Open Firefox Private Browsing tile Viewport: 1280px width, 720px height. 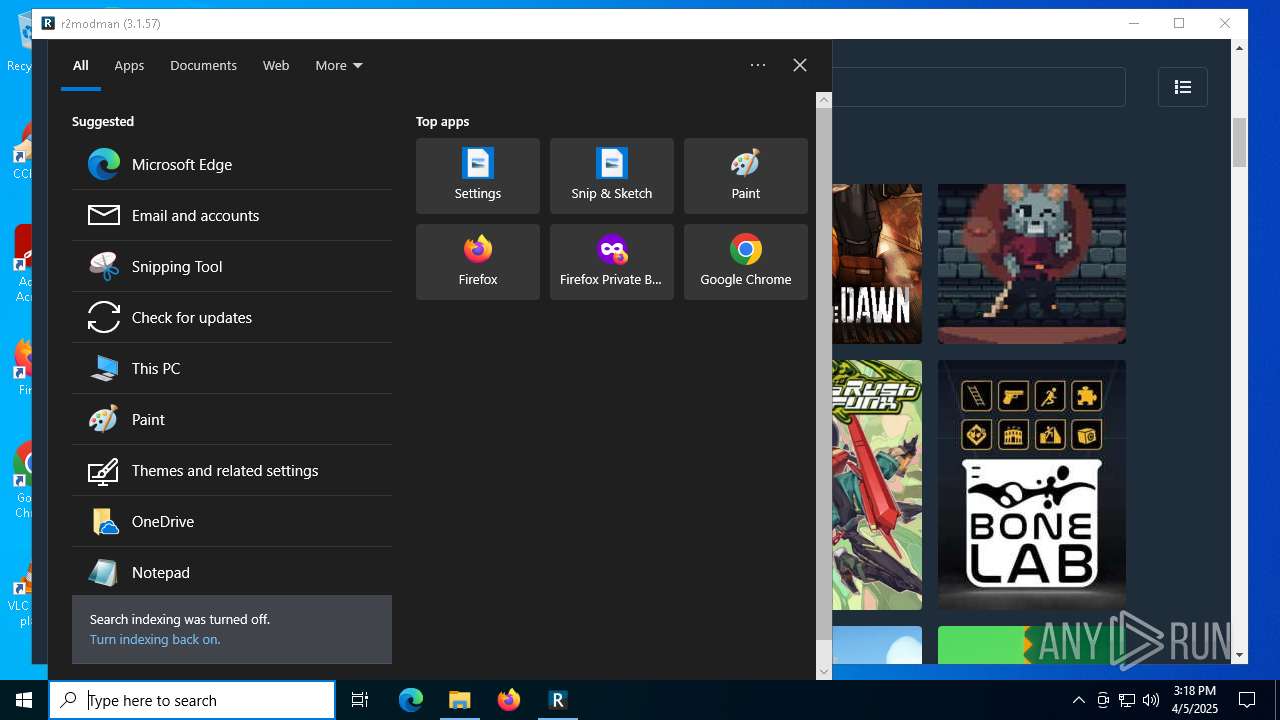[x=612, y=262]
